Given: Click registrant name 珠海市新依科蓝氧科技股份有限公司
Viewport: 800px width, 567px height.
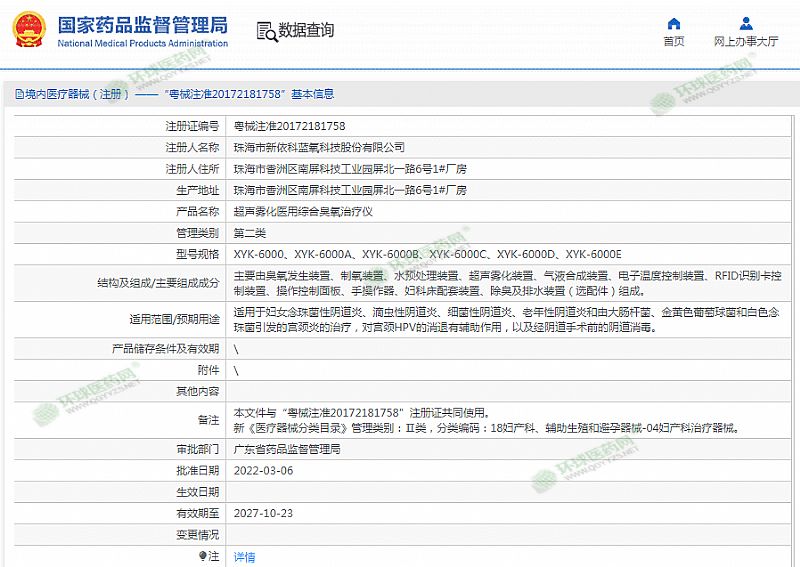Looking at the screenshot, I should coord(319,147).
